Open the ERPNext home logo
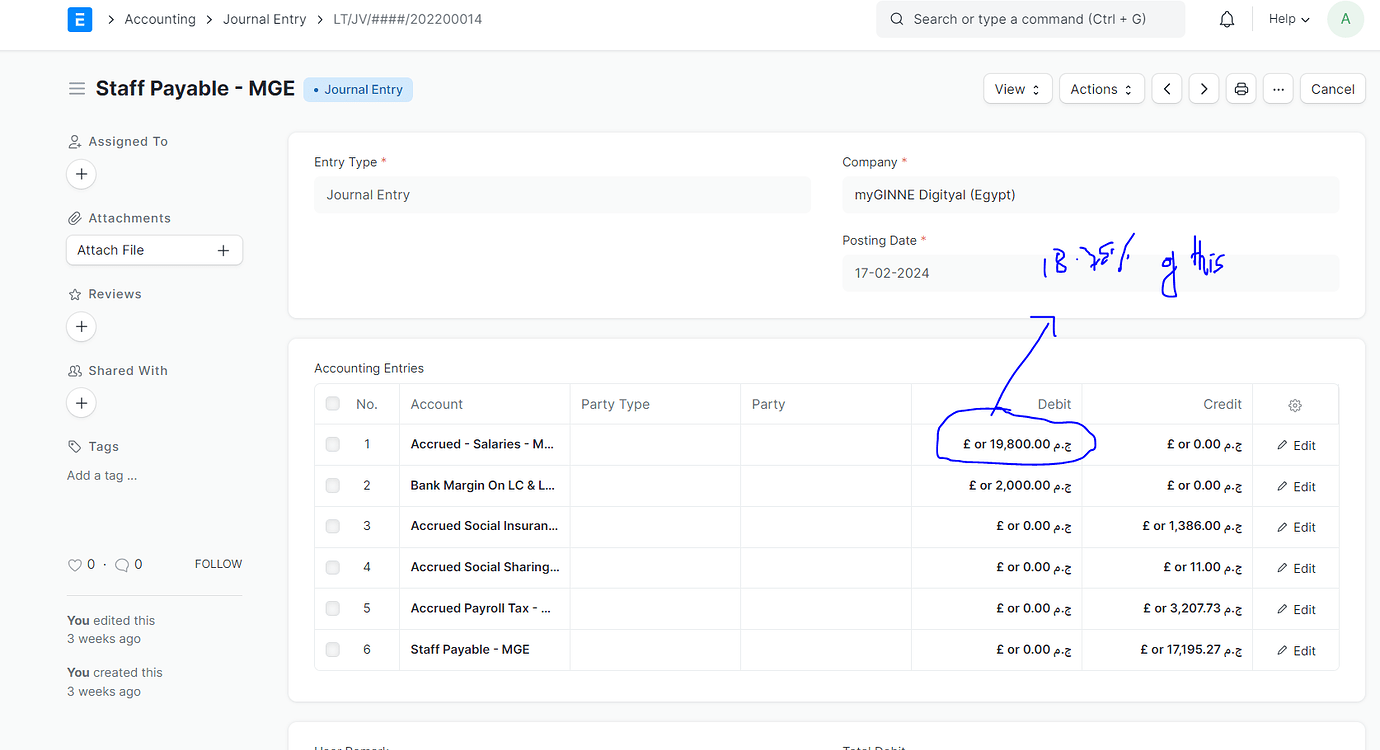Image resolution: width=1380 pixels, height=750 pixels. pyautogui.click(x=79, y=19)
